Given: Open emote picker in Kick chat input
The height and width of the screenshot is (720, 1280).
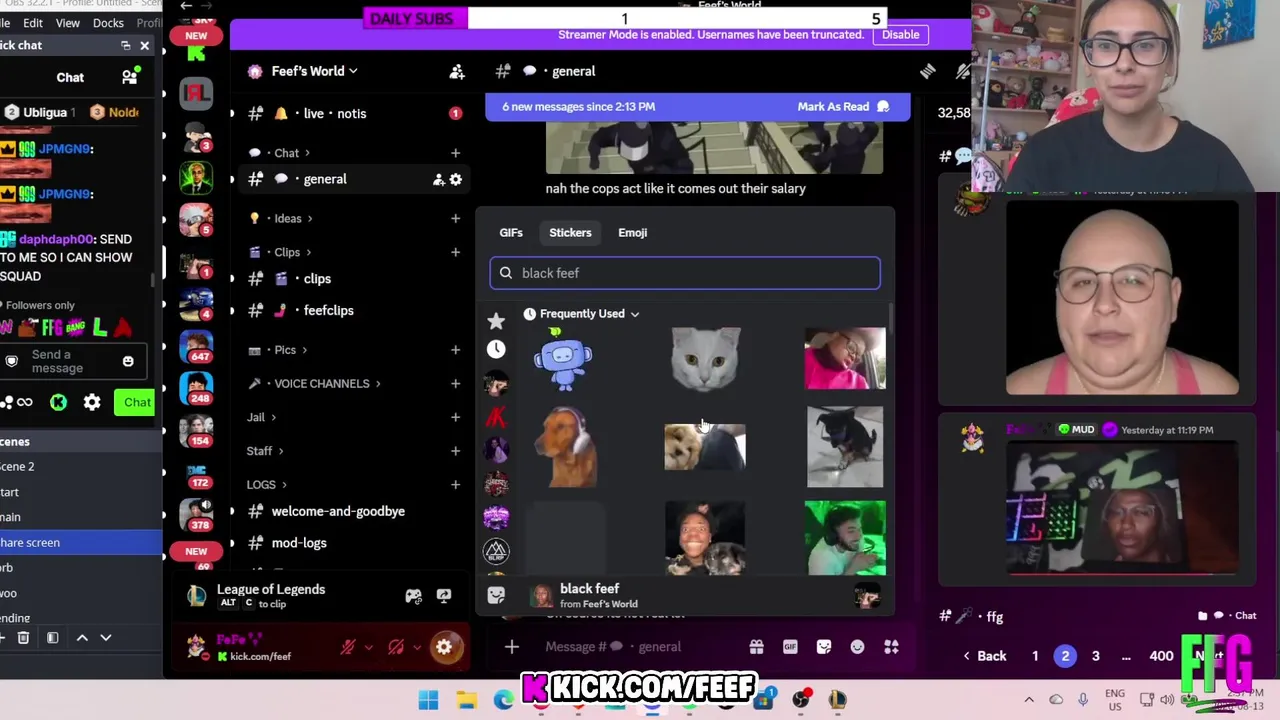Looking at the screenshot, I should [128, 361].
